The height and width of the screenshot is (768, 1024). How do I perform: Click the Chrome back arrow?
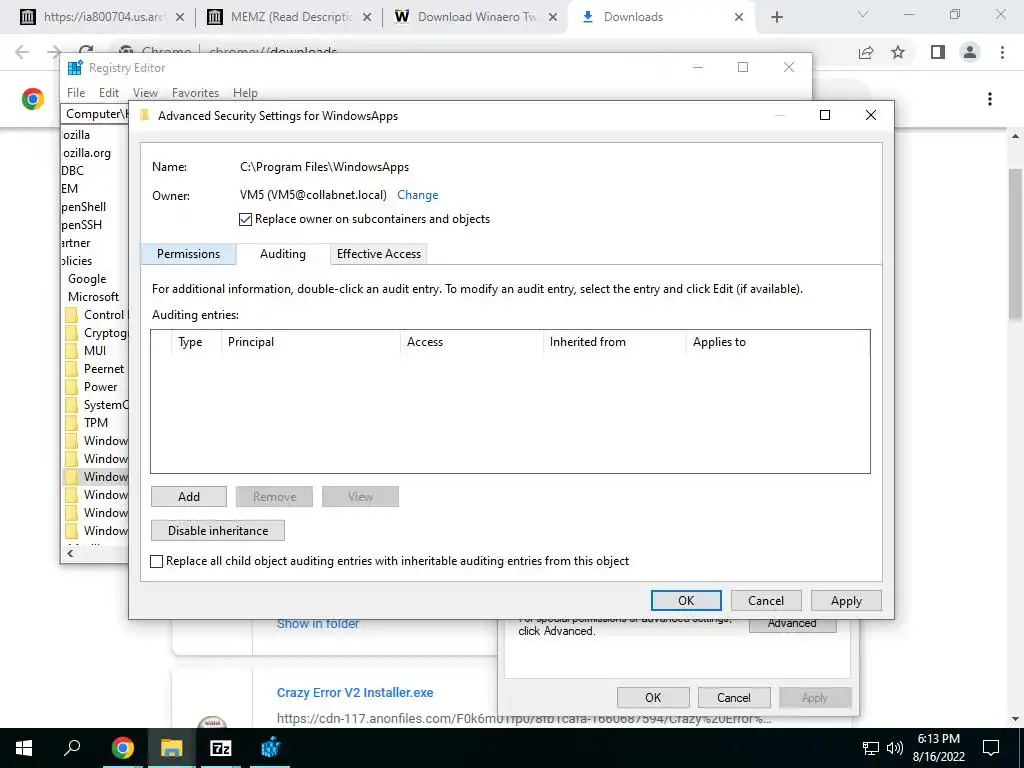pos(22,52)
